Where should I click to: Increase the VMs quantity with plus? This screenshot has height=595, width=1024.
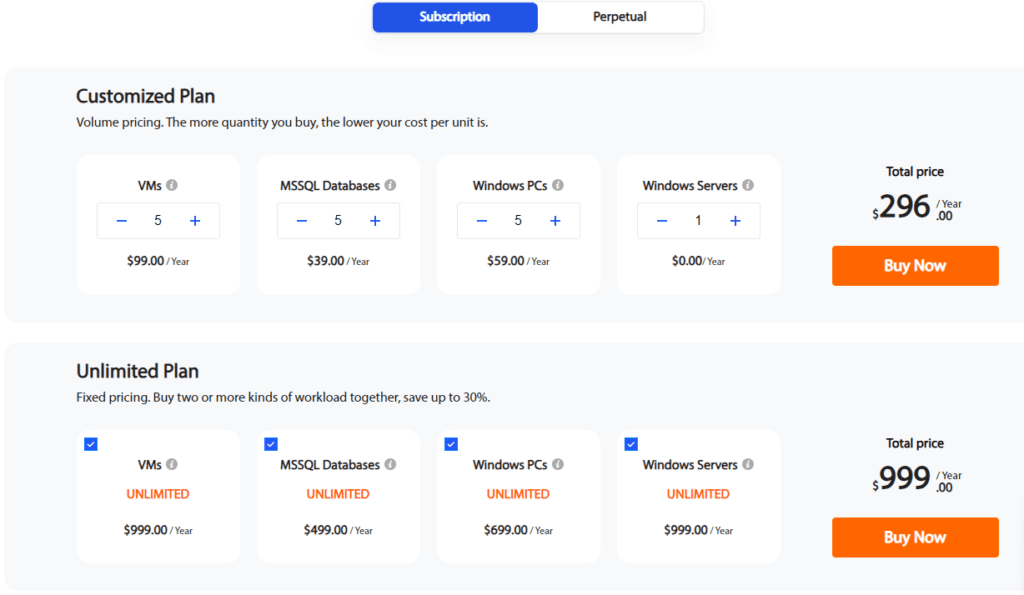click(x=195, y=221)
